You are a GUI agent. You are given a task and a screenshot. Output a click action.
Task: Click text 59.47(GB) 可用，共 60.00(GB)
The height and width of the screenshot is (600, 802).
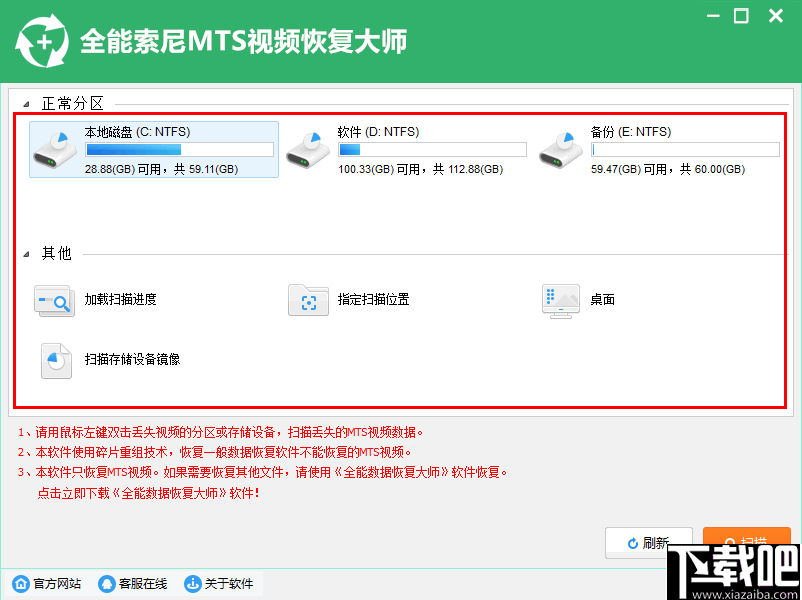tap(668, 169)
